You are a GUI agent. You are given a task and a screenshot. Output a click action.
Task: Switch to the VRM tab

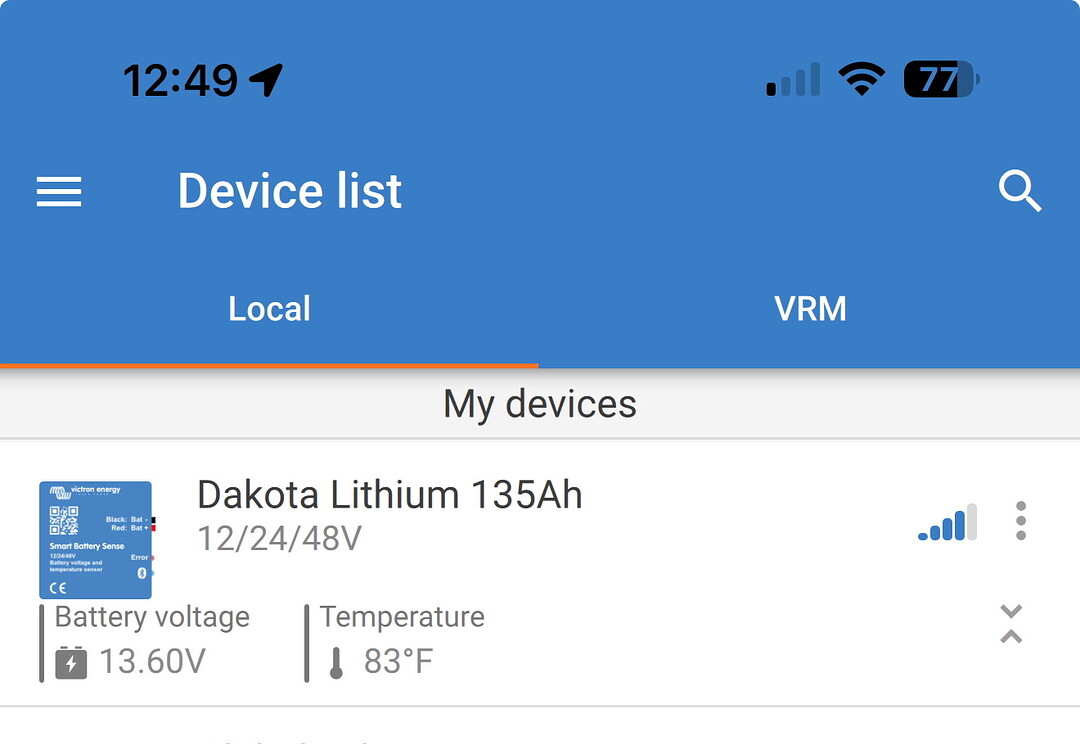[809, 309]
